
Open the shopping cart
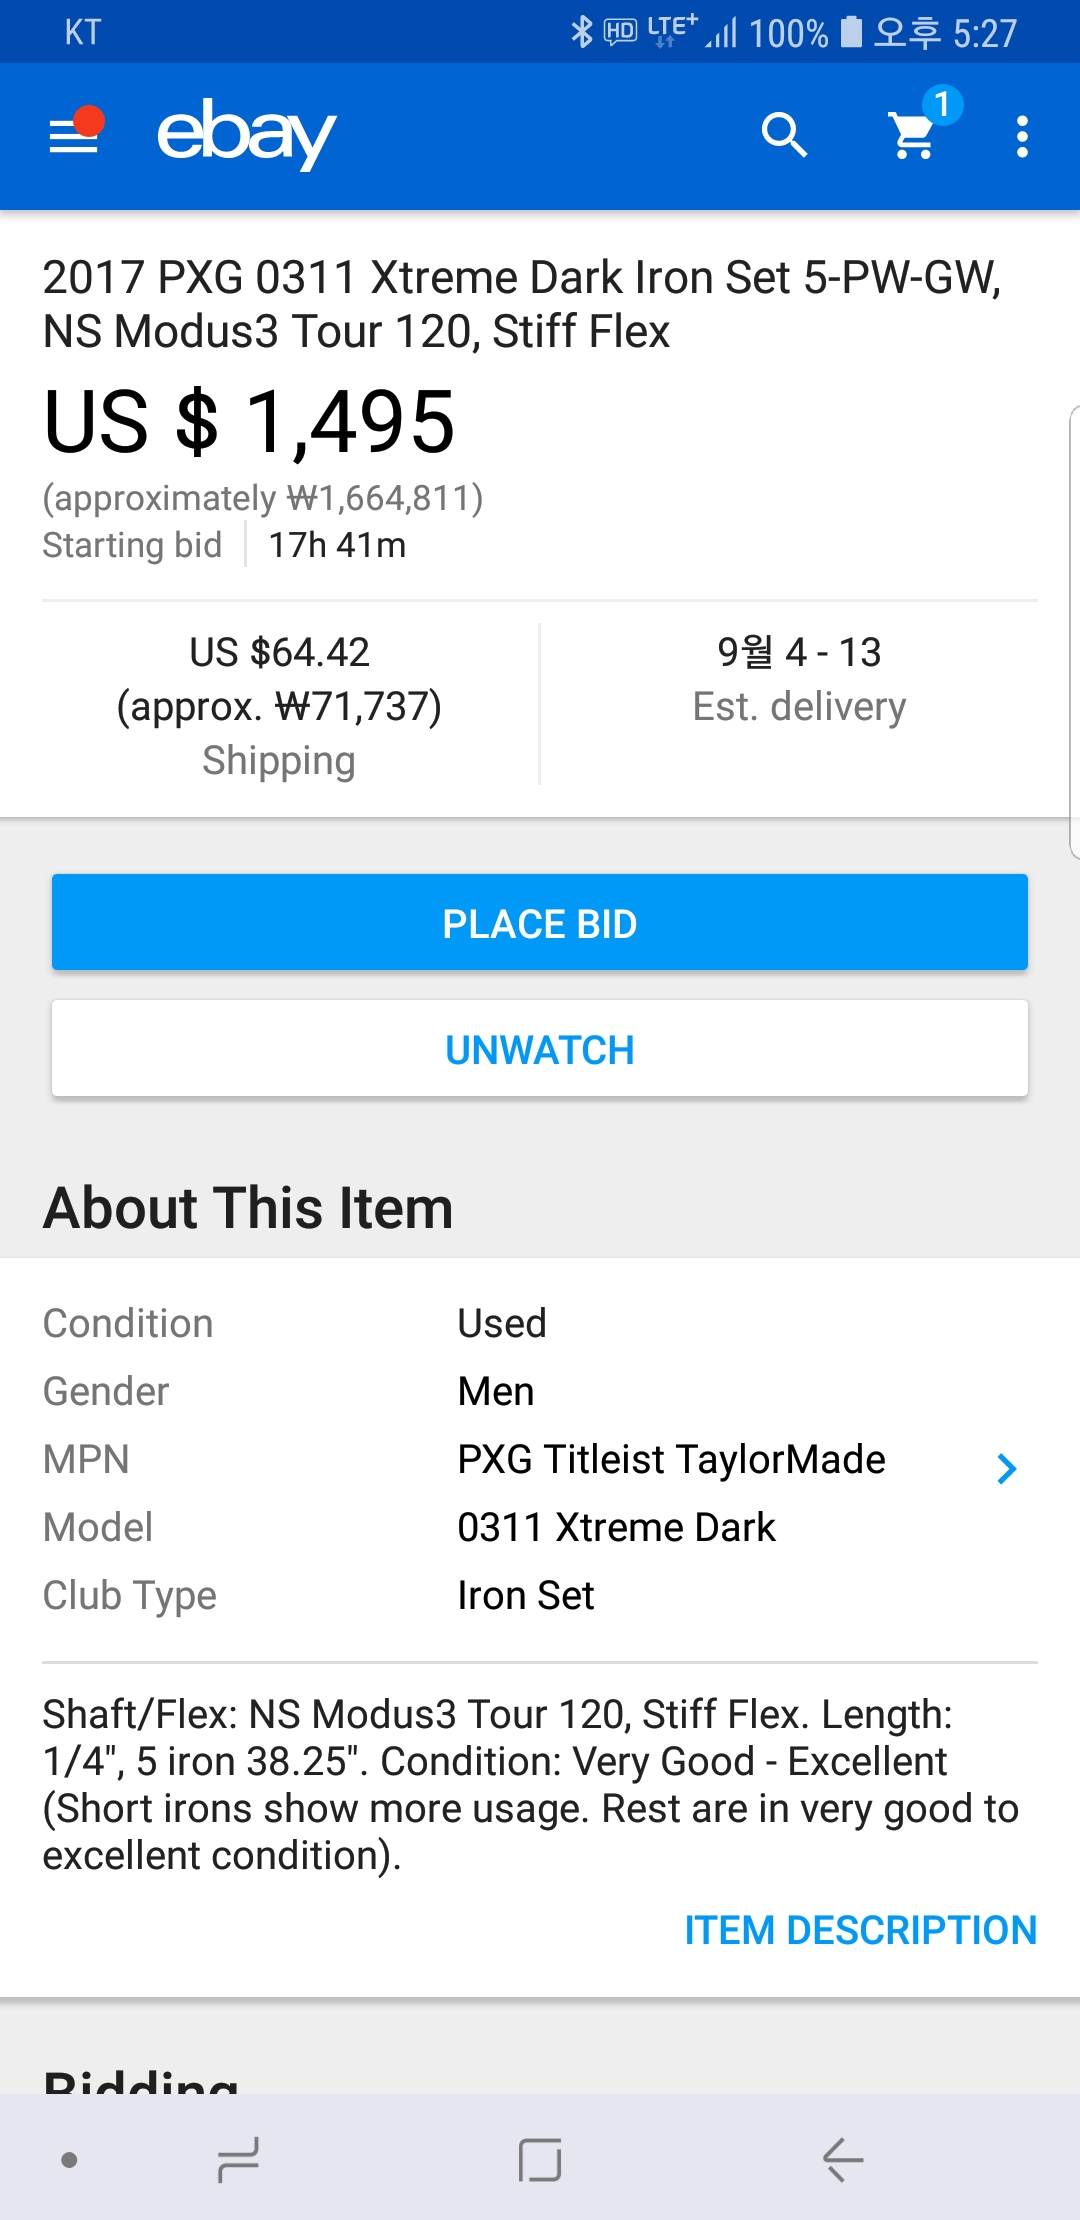914,135
